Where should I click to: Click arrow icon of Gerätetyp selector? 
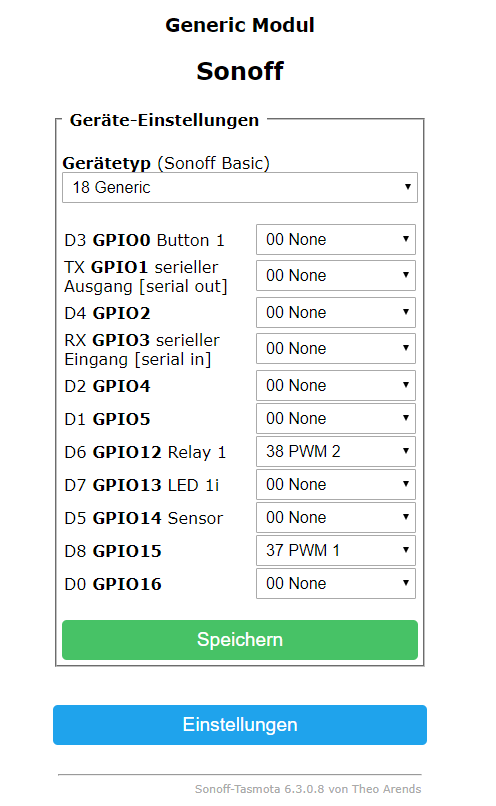click(408, 187)
